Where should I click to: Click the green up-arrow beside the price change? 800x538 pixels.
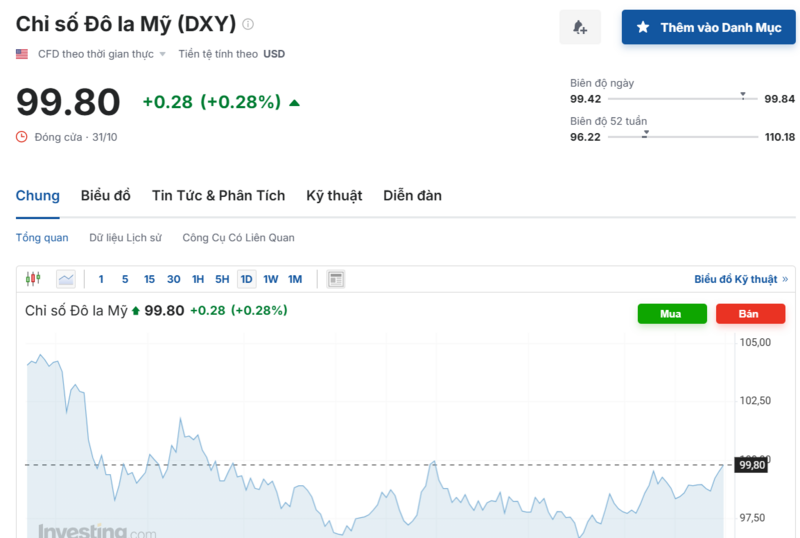pos(294,102)
